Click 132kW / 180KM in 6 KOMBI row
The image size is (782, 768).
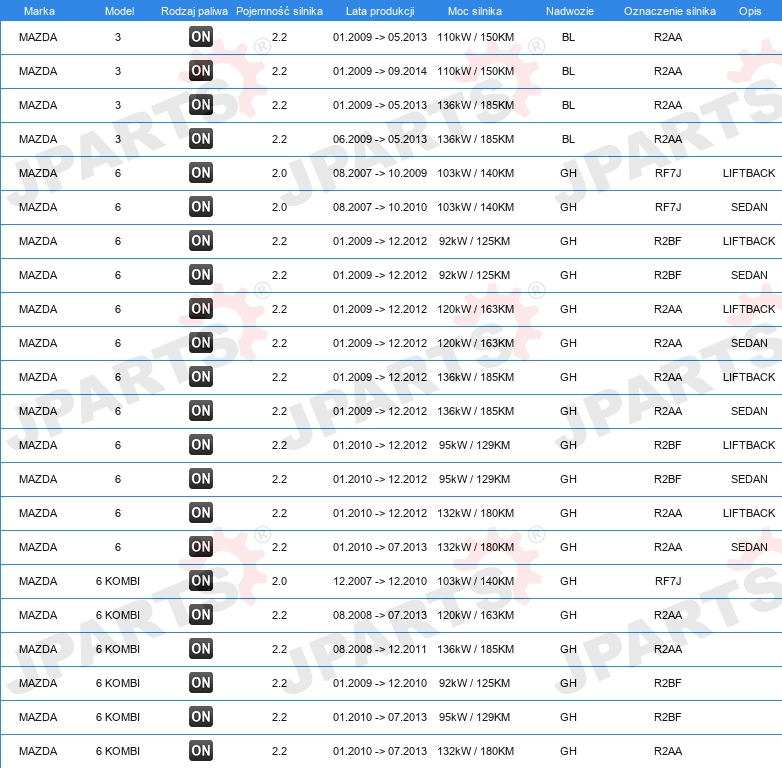(x=475, y=751)
